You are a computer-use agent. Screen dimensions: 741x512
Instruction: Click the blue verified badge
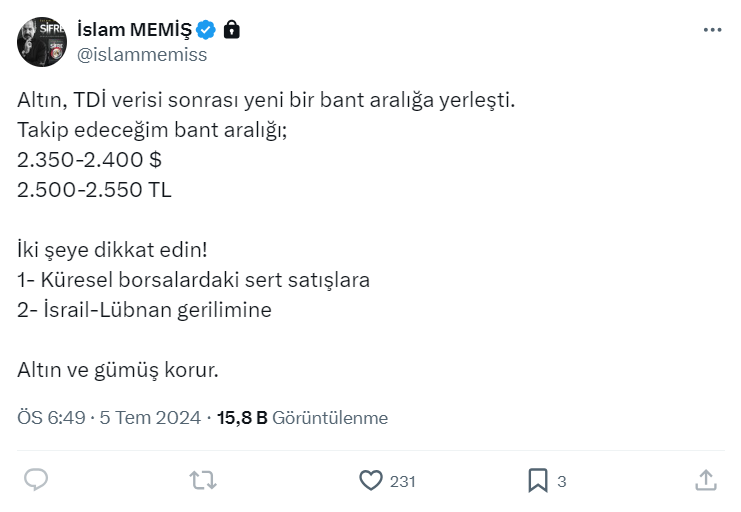pos(208,29)
